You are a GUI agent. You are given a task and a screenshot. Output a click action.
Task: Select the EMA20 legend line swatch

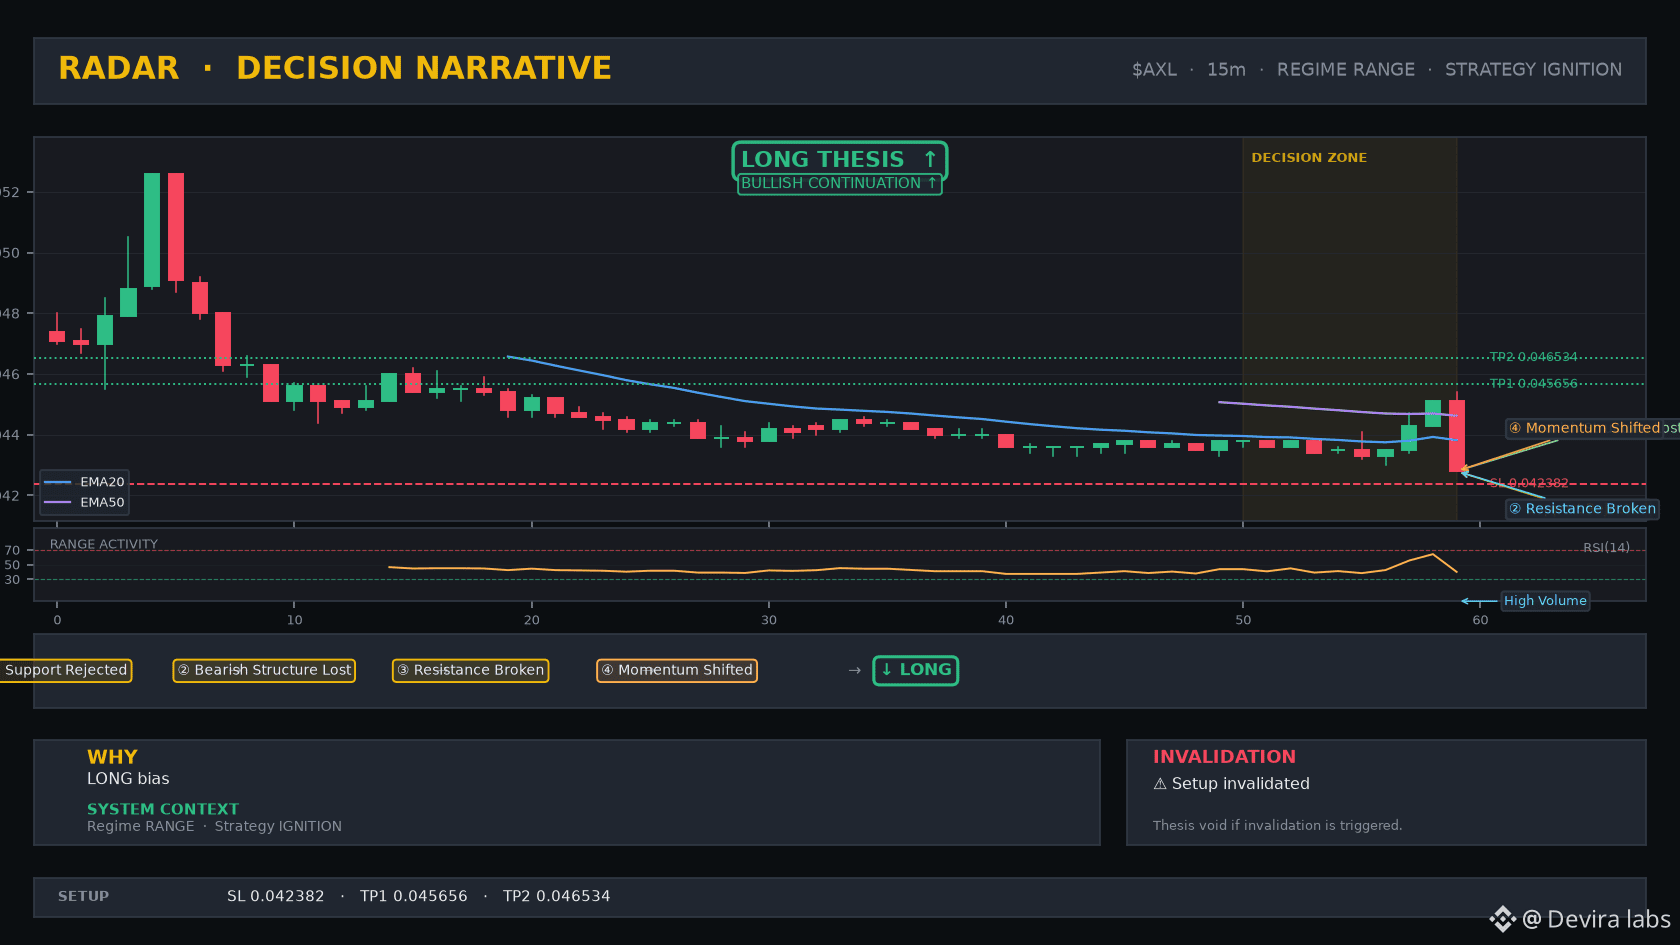58,482
